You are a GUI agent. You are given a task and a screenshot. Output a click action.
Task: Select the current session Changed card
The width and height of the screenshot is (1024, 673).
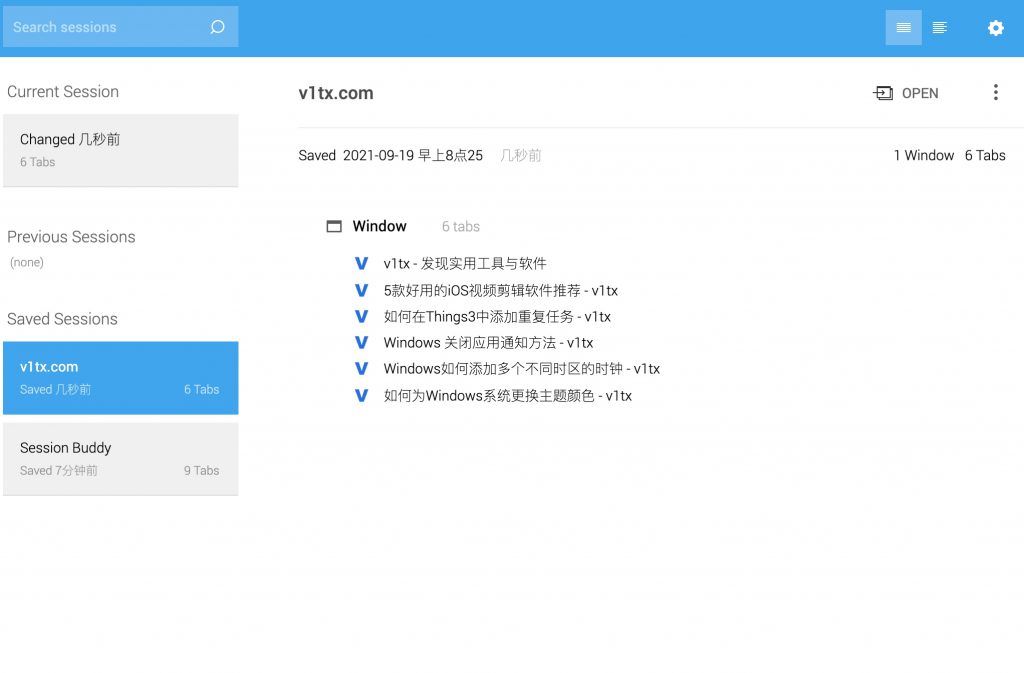121,151
